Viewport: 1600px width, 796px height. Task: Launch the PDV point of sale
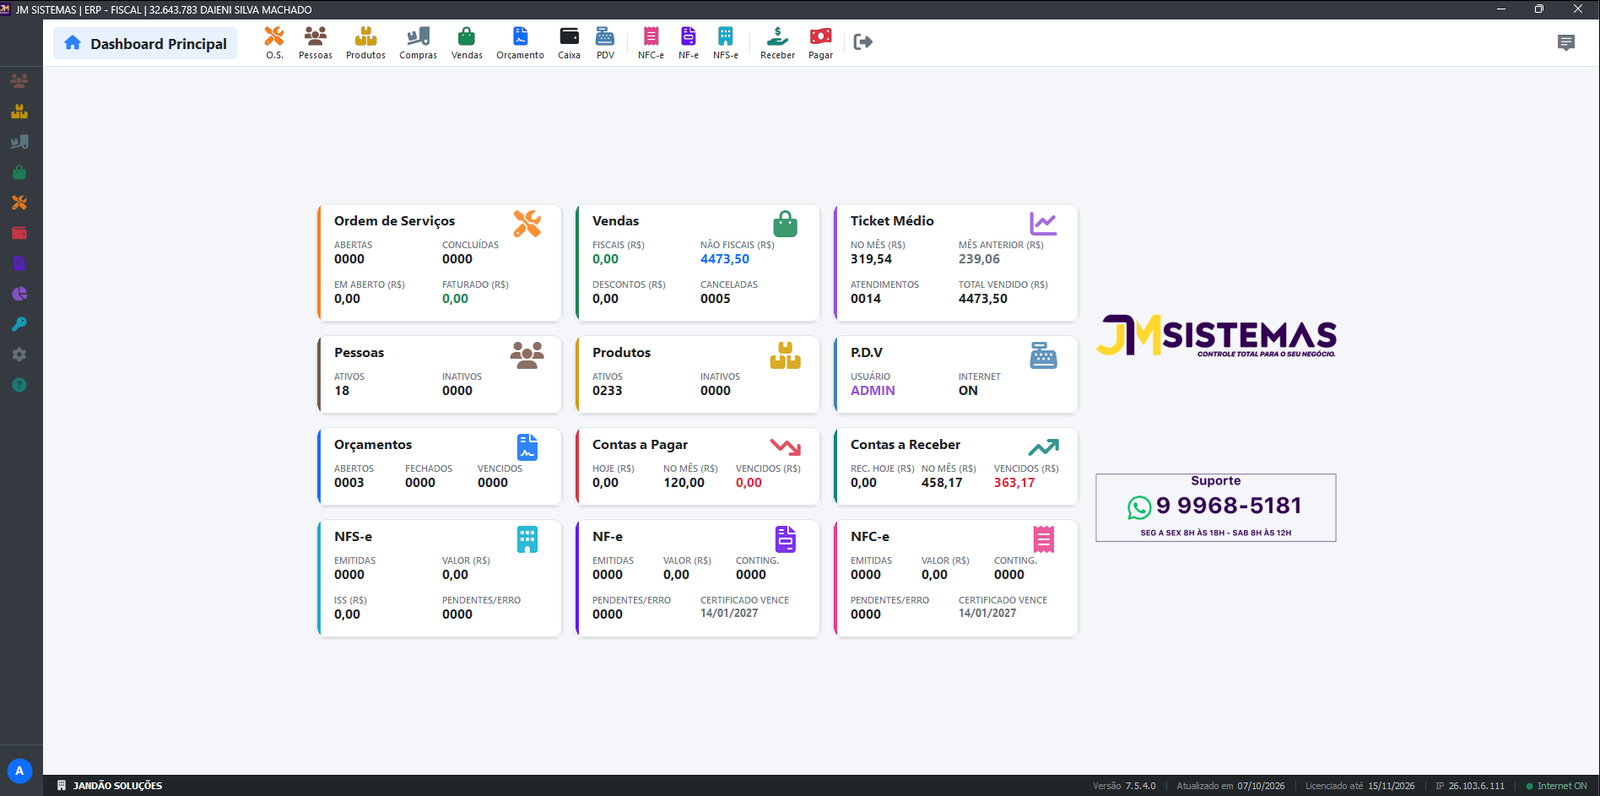tap(605, 42)
